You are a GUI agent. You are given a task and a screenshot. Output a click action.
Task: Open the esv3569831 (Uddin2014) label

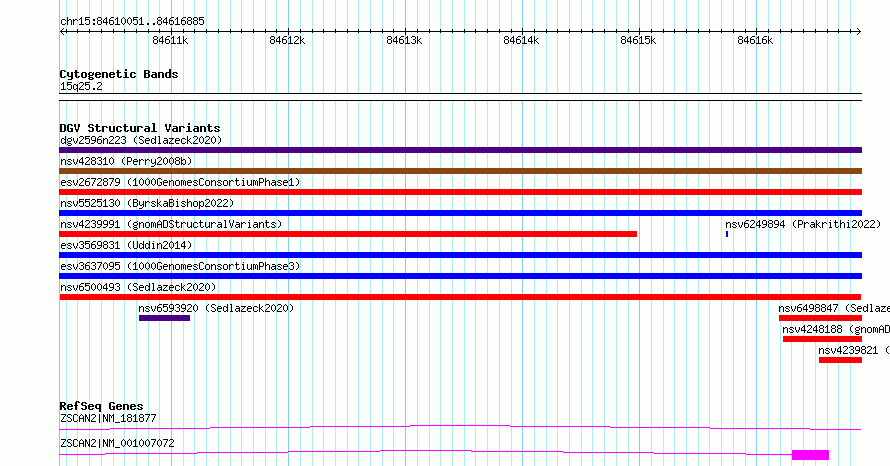[x=126, y=245]
